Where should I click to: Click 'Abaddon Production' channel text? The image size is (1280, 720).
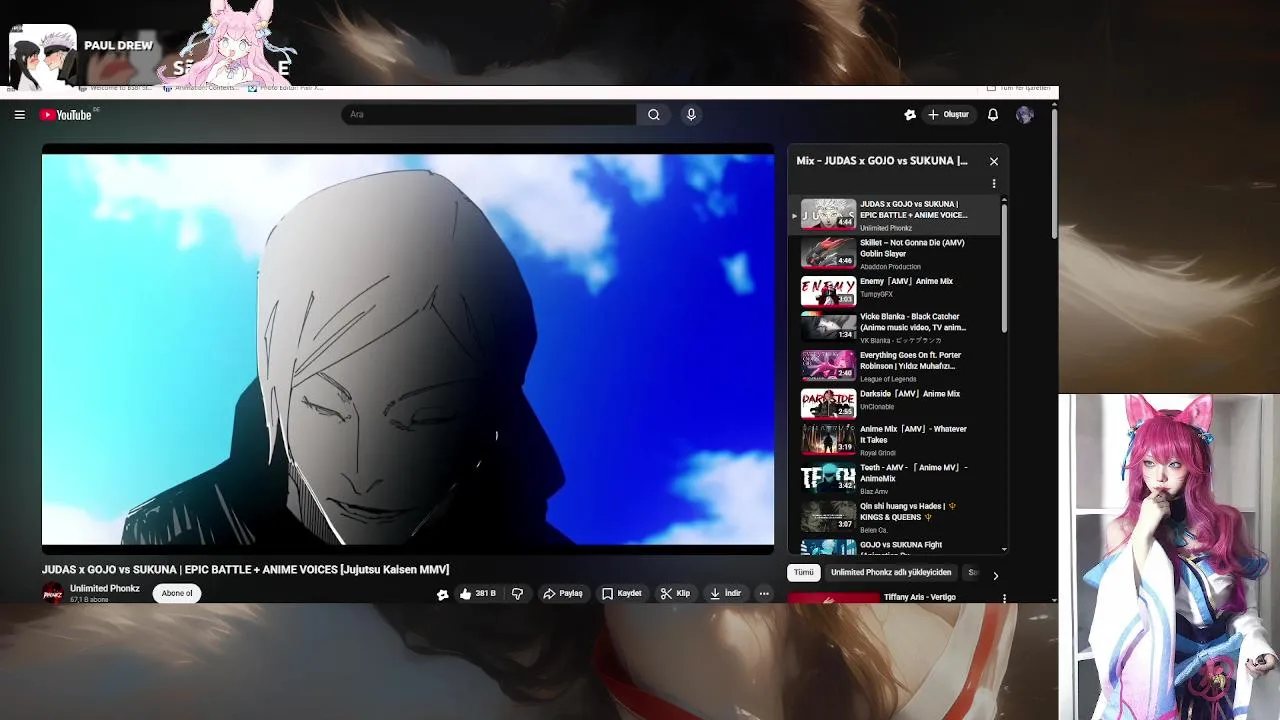pos(890,267)
